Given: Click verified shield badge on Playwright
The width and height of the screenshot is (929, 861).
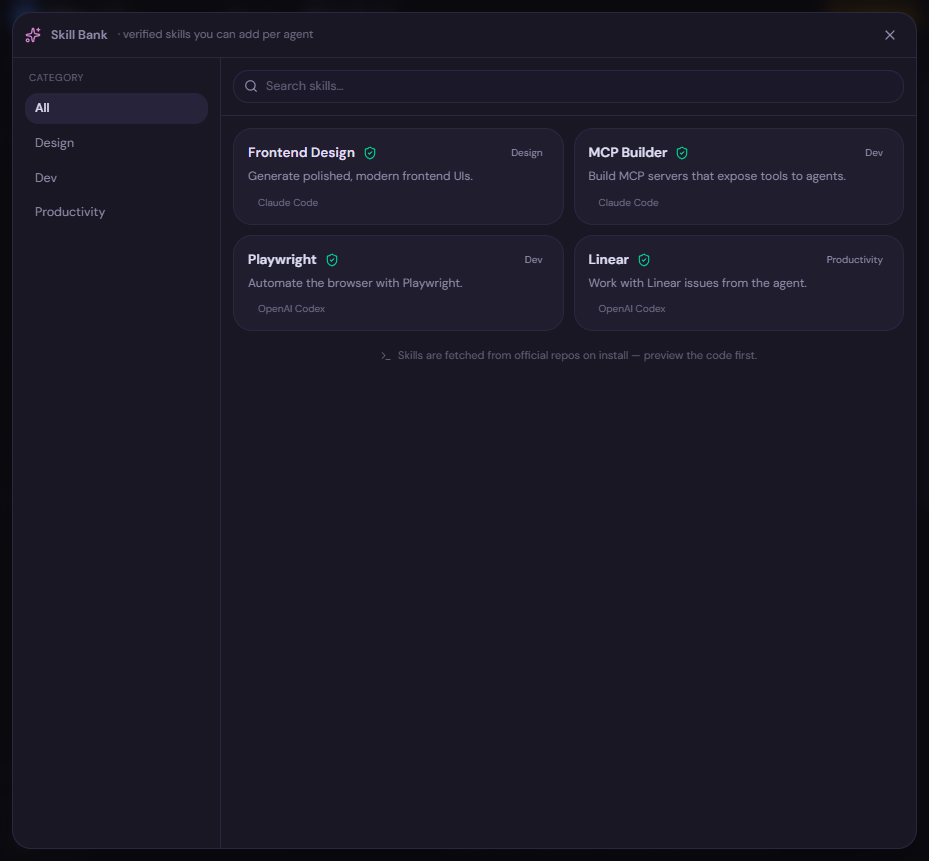Looking at the screenshot, I should click(x=332, y=260).
